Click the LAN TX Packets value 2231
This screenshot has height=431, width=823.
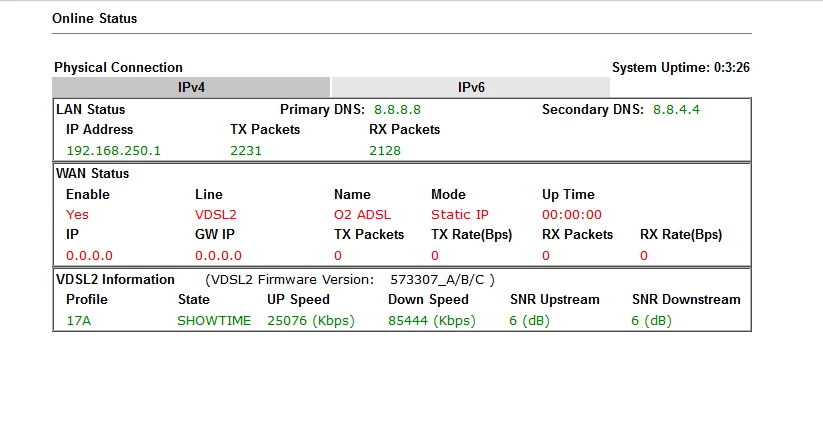point(245,150)
